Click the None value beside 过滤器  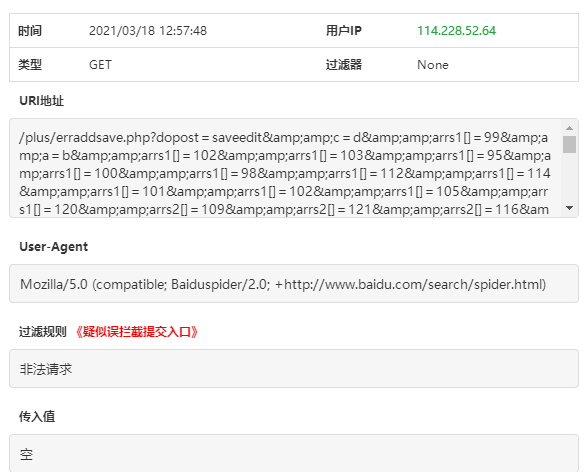tap(433, 65)
